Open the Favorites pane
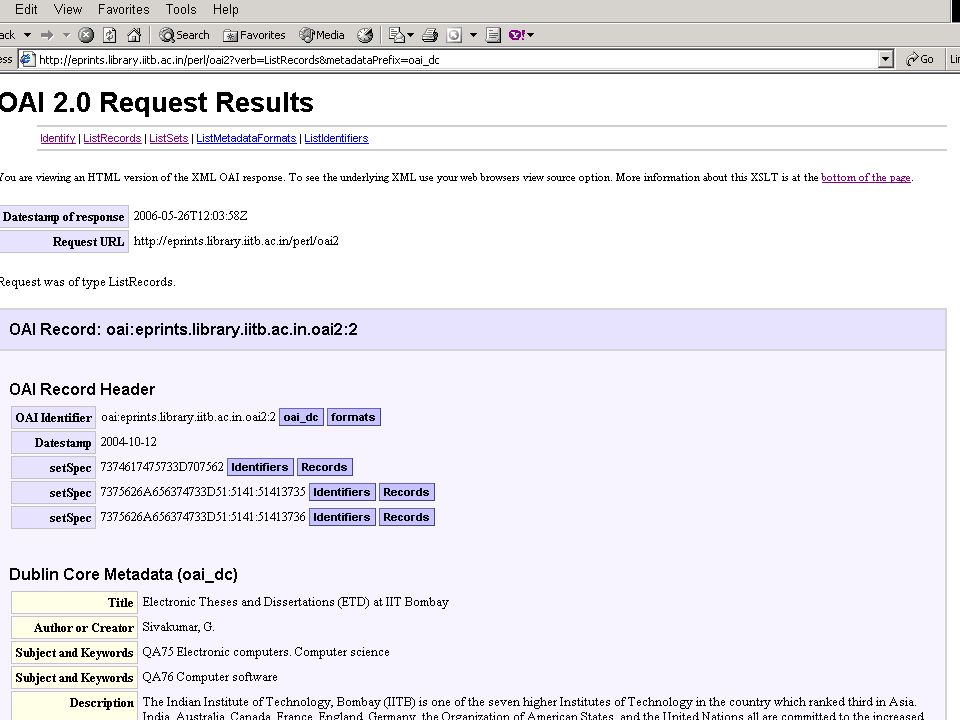 coord(254,35)
